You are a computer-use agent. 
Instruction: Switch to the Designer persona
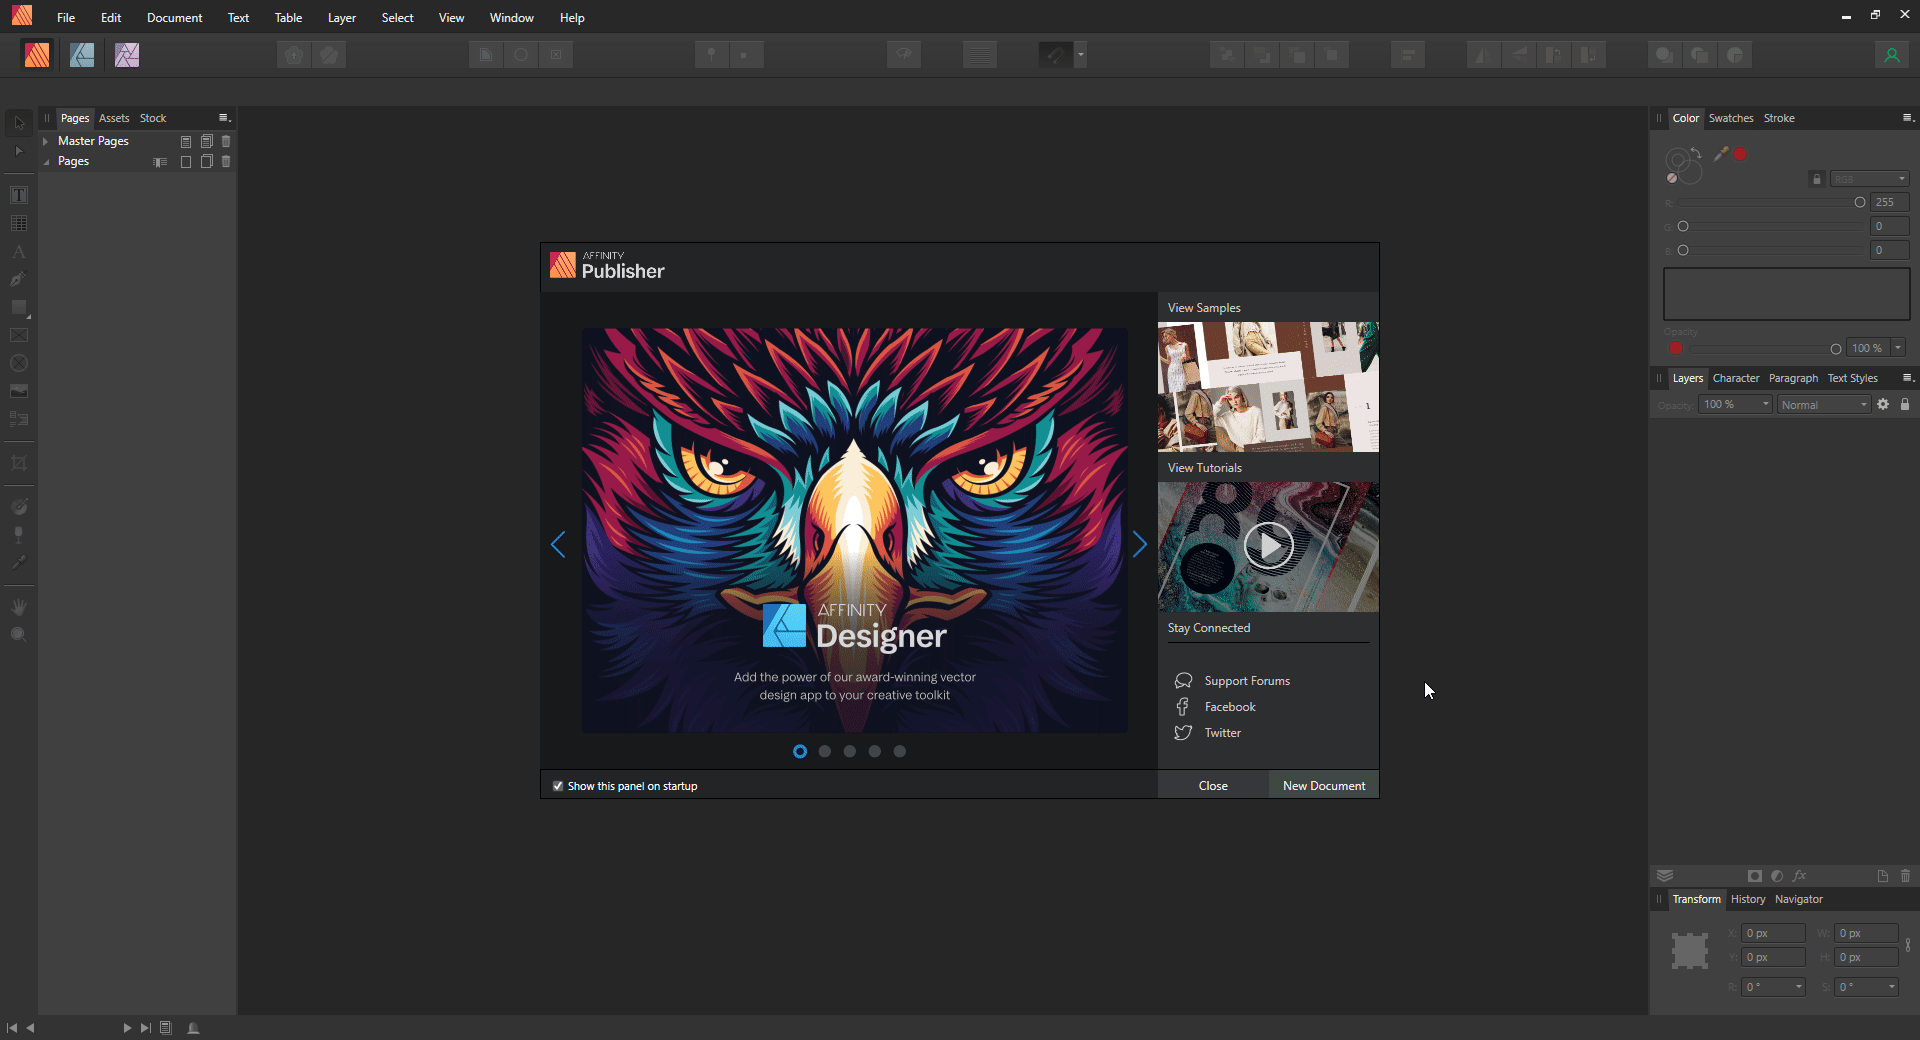82,55
